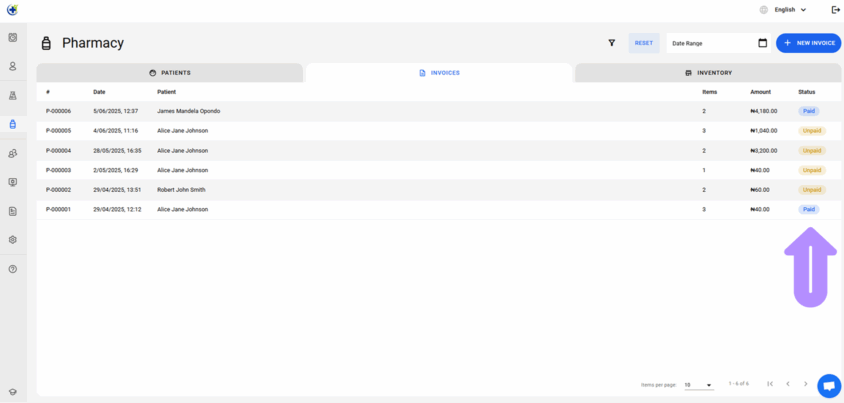Screen dimensions: 844x403
Task: Open the dashboard icon in sidebar
Action: coord(13,38)
